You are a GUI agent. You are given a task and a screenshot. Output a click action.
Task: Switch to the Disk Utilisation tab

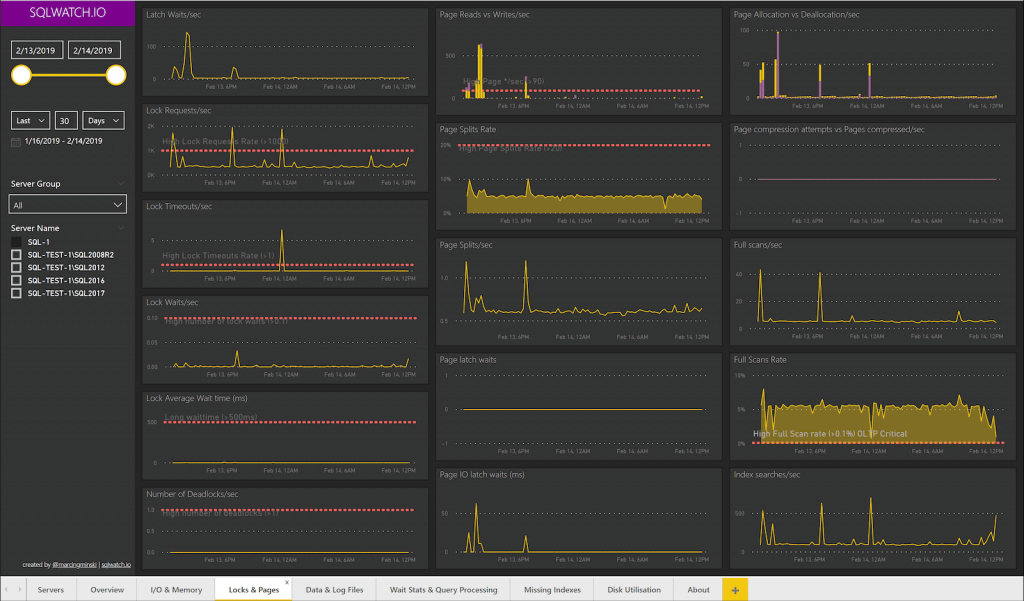pos(633,589)
